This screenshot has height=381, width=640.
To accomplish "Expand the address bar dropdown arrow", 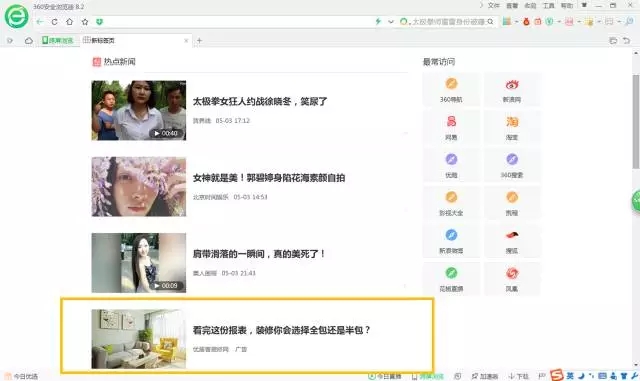I will (x=391, y=22).
